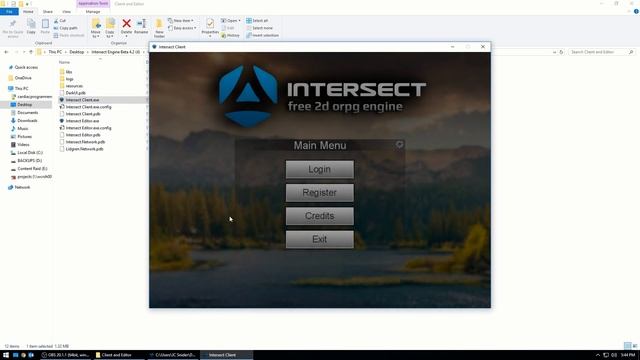Click History in the Explorer ribbon
The height and width of the screenshot is (360, 640).
[231, 36]
